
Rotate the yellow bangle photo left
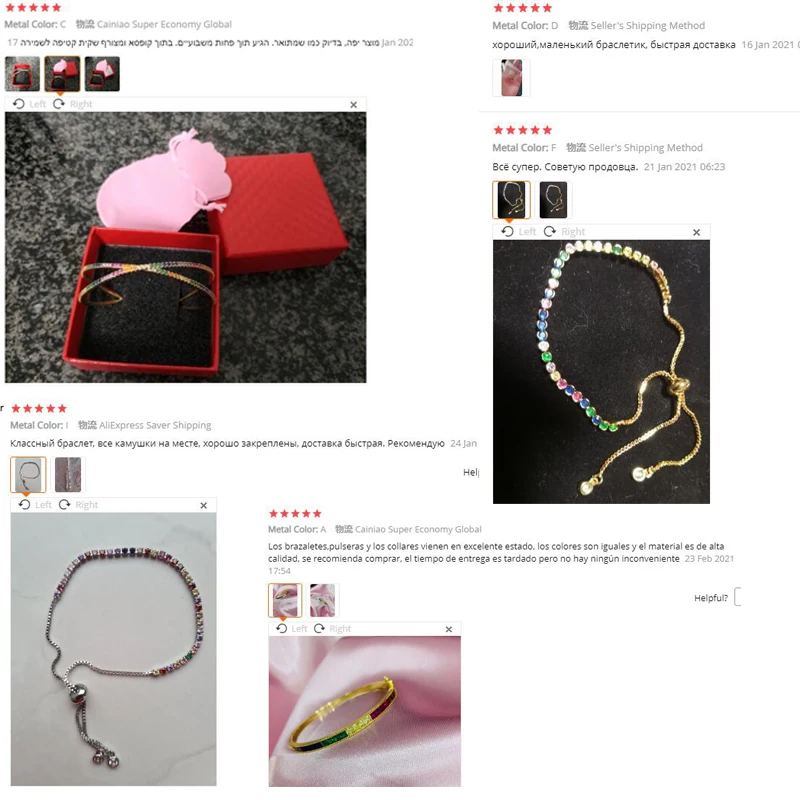(291, 629)
